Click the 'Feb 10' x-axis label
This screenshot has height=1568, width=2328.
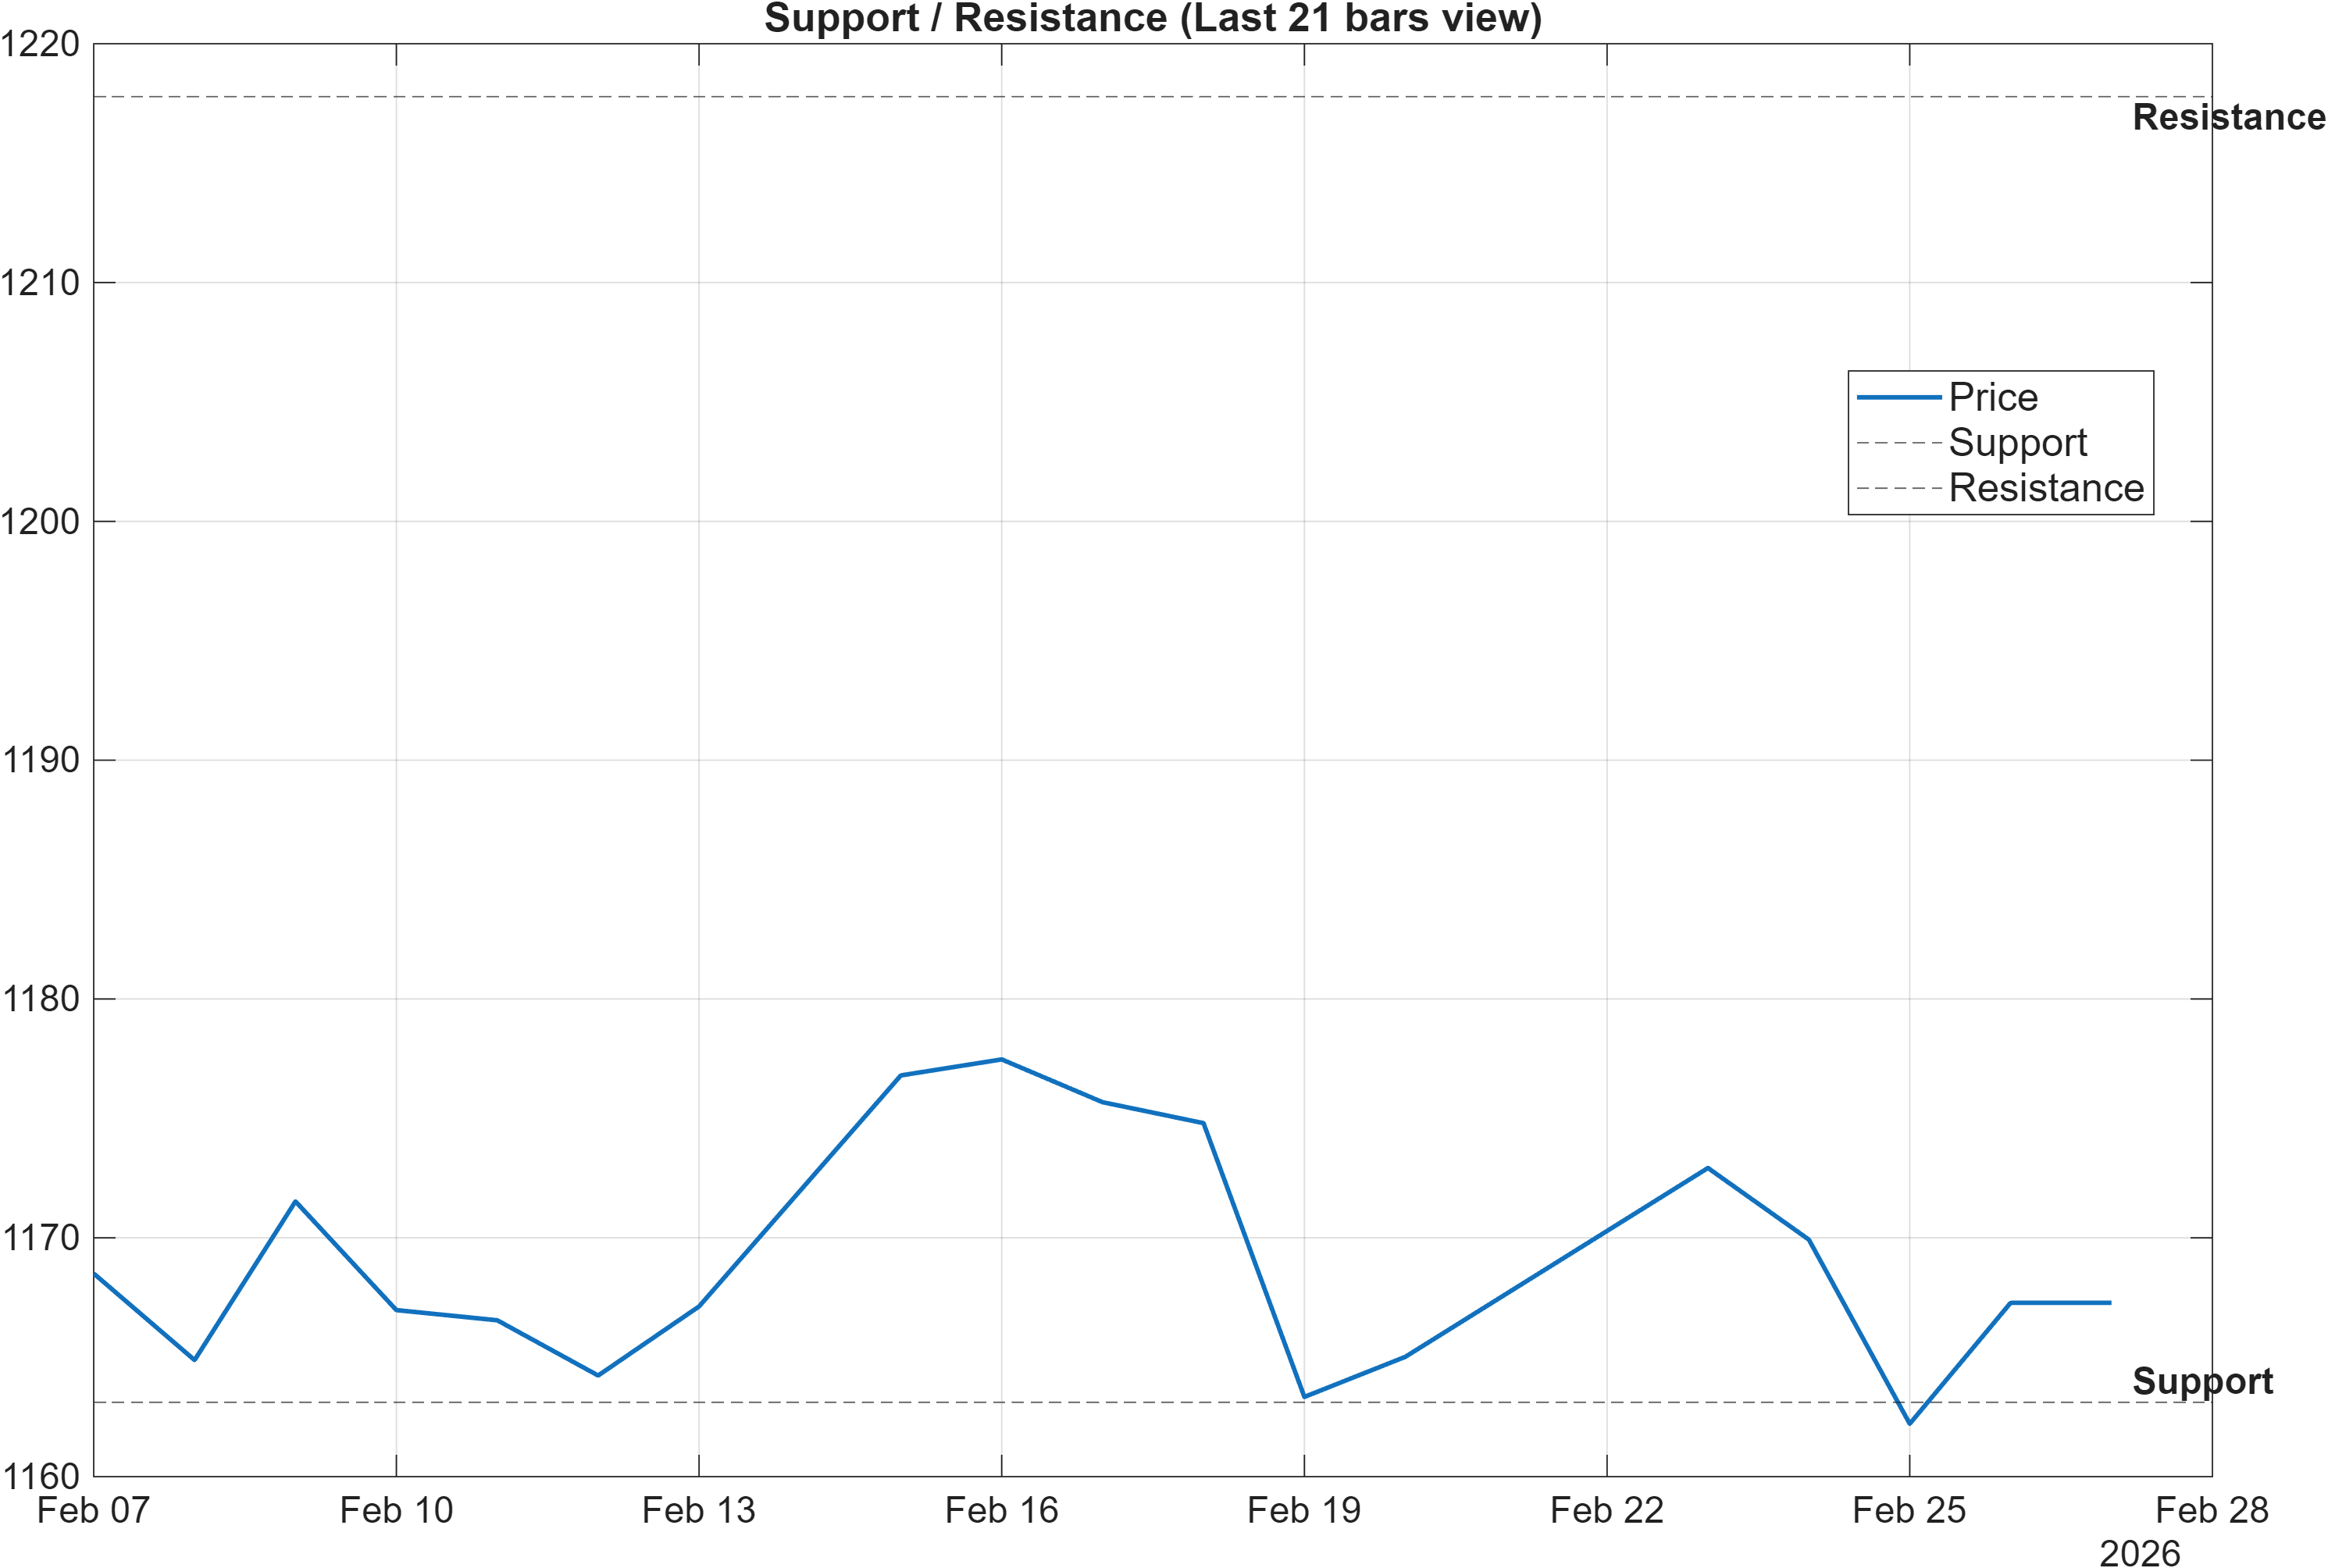coord(396,1510)
